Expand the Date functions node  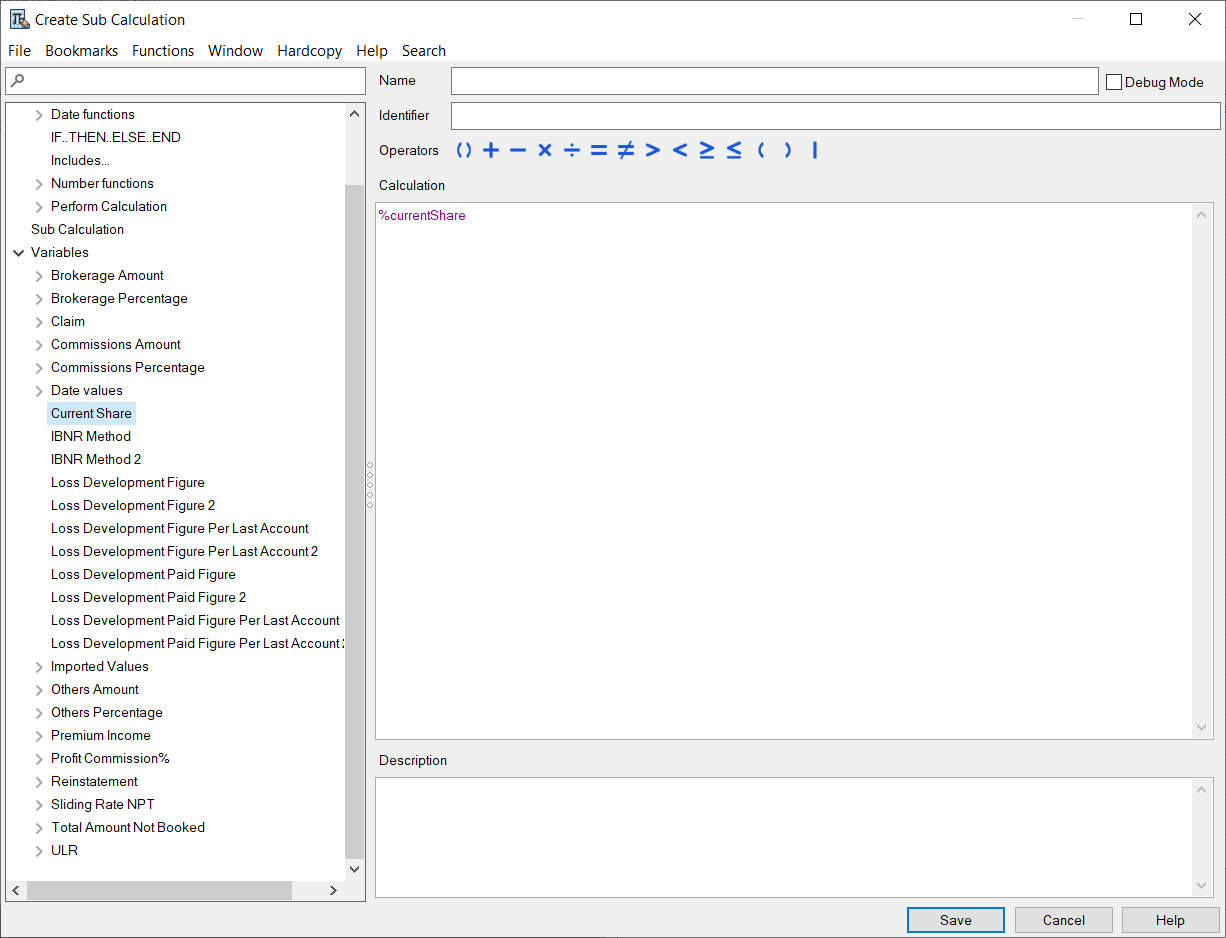coord(39,115)
